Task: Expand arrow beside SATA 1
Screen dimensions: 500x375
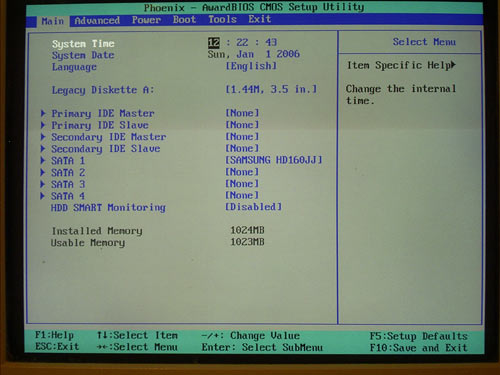Action: pos(43,160)
